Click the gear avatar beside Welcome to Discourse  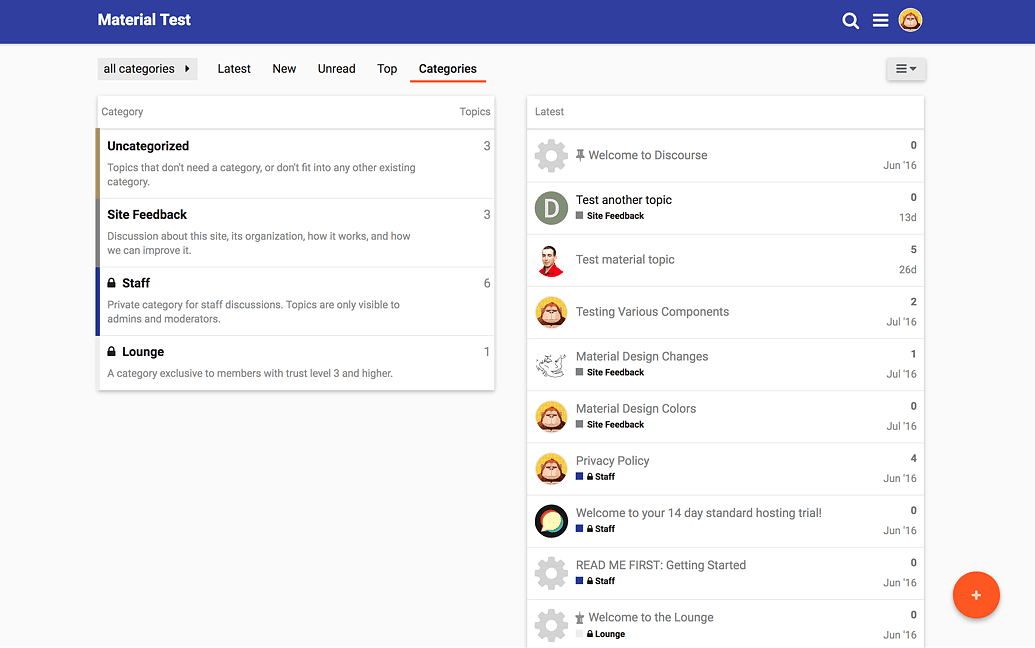551,156
